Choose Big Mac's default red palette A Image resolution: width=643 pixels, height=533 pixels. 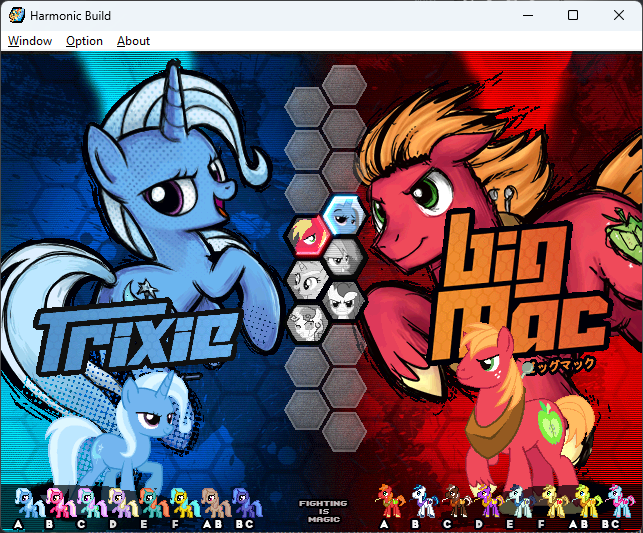[390, 501]
